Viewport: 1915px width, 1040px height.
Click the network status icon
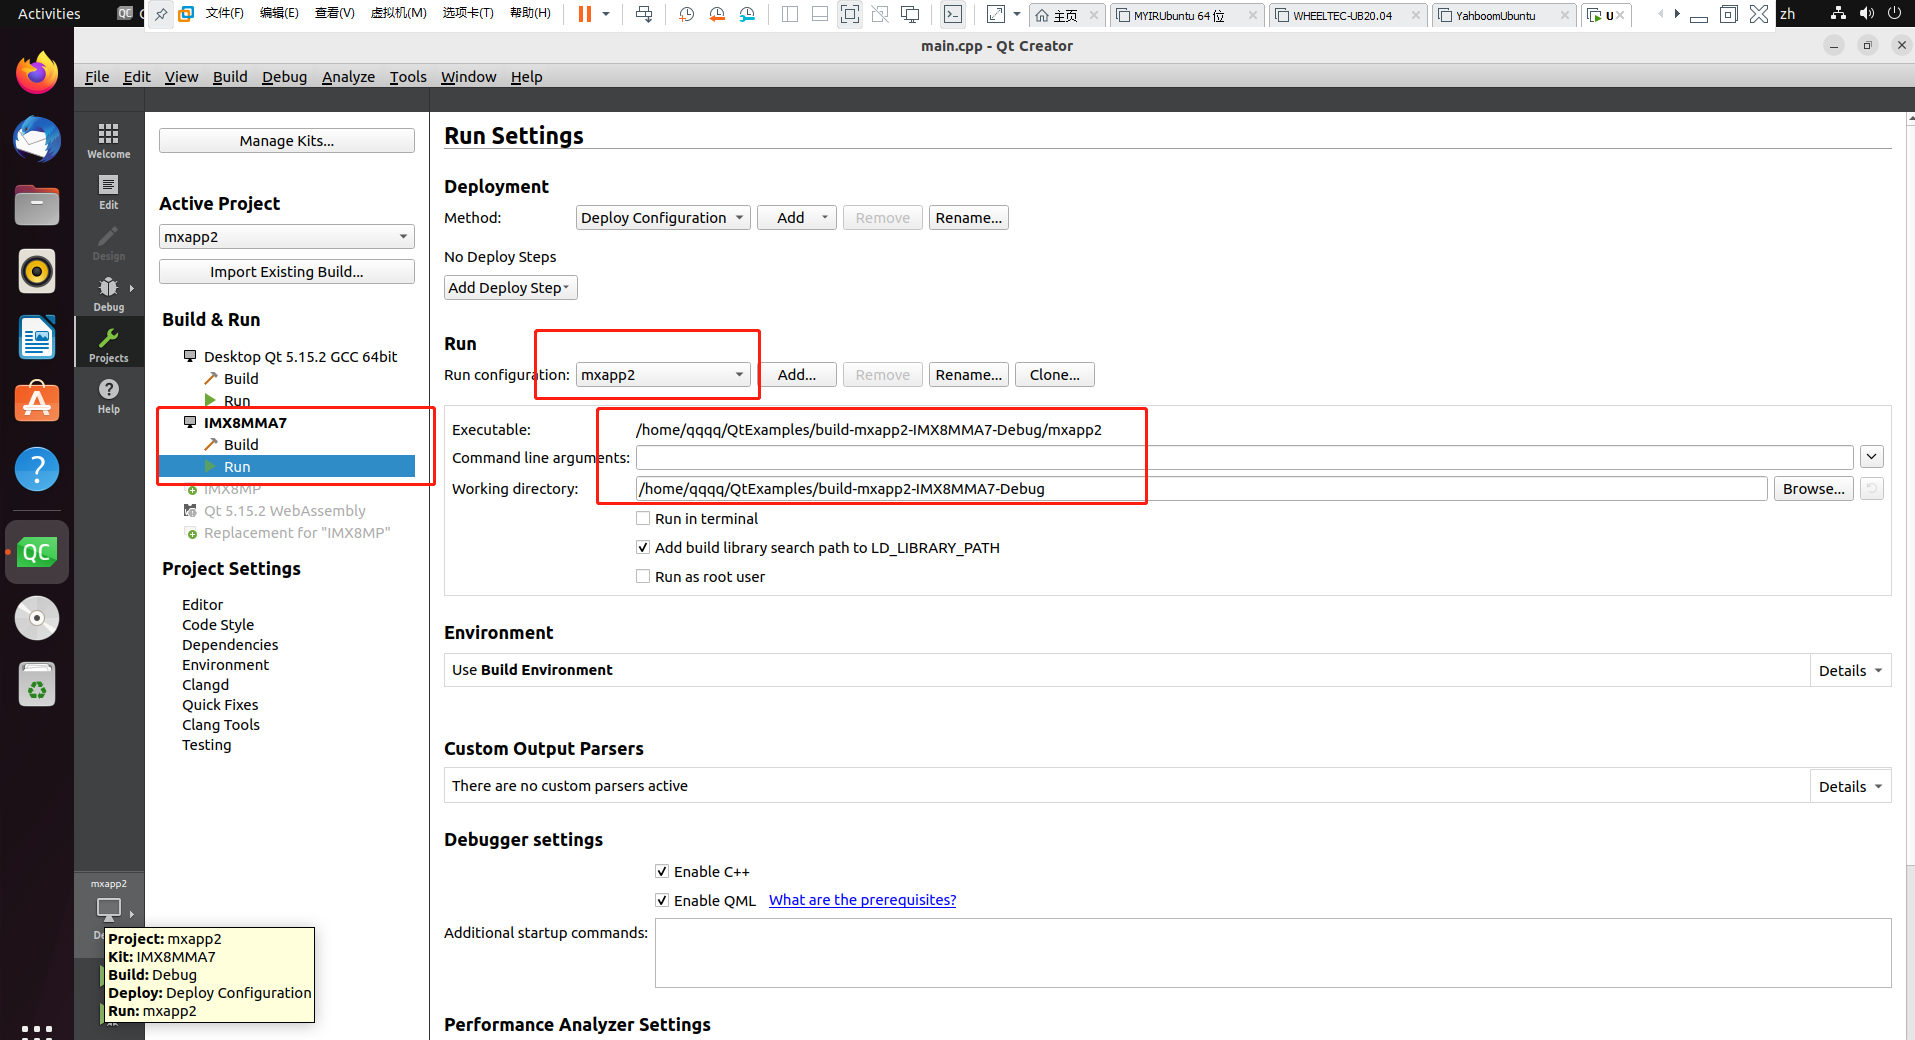[1838, 13]
